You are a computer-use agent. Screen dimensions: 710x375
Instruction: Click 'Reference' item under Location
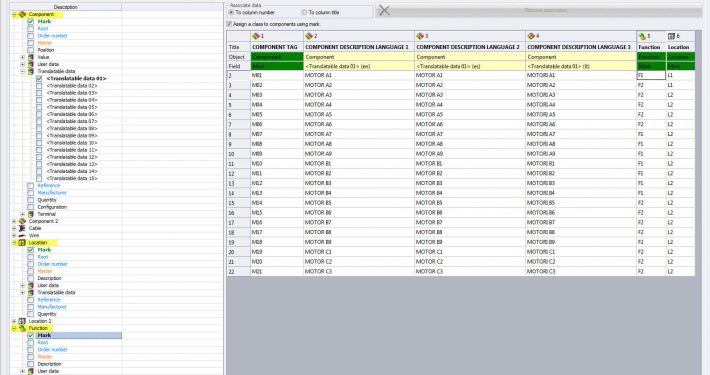pos(48,300)
